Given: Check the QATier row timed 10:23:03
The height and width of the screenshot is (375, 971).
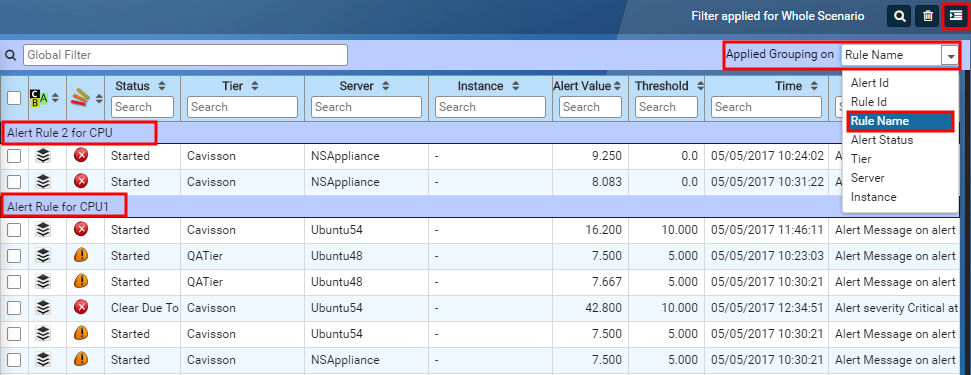Looking at the screenshot, I should (x=14, y=256).
